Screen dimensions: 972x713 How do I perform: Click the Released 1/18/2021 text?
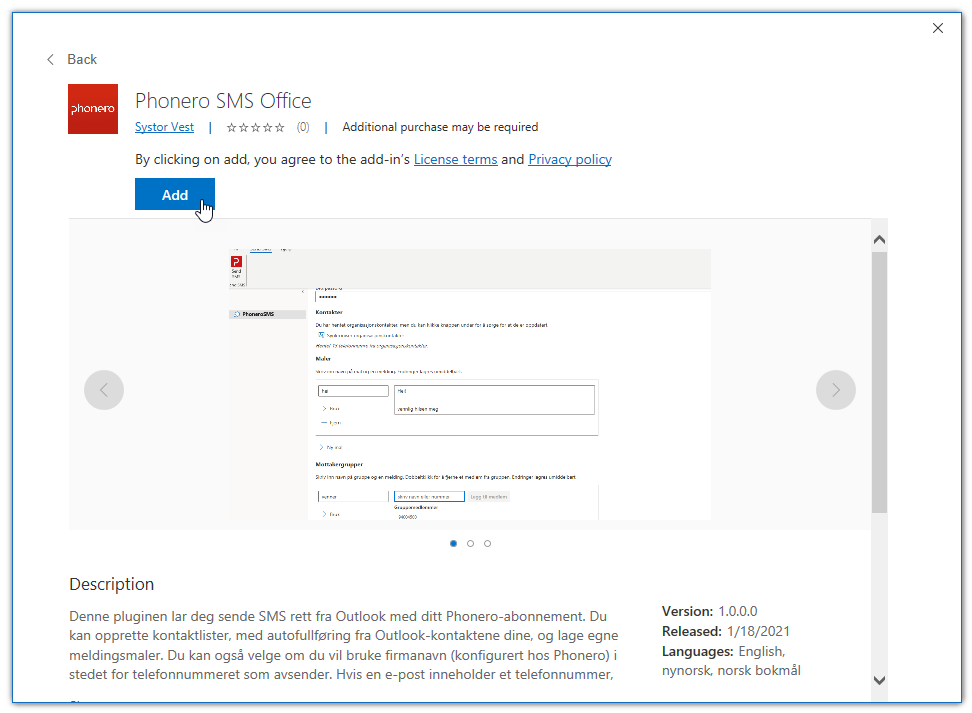[x=726, y=631]
